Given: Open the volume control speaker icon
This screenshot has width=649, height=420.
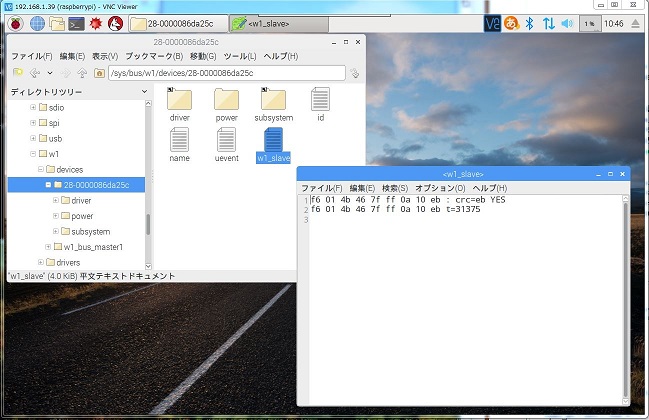Looking at the screenshot, I should click(568, 23).
